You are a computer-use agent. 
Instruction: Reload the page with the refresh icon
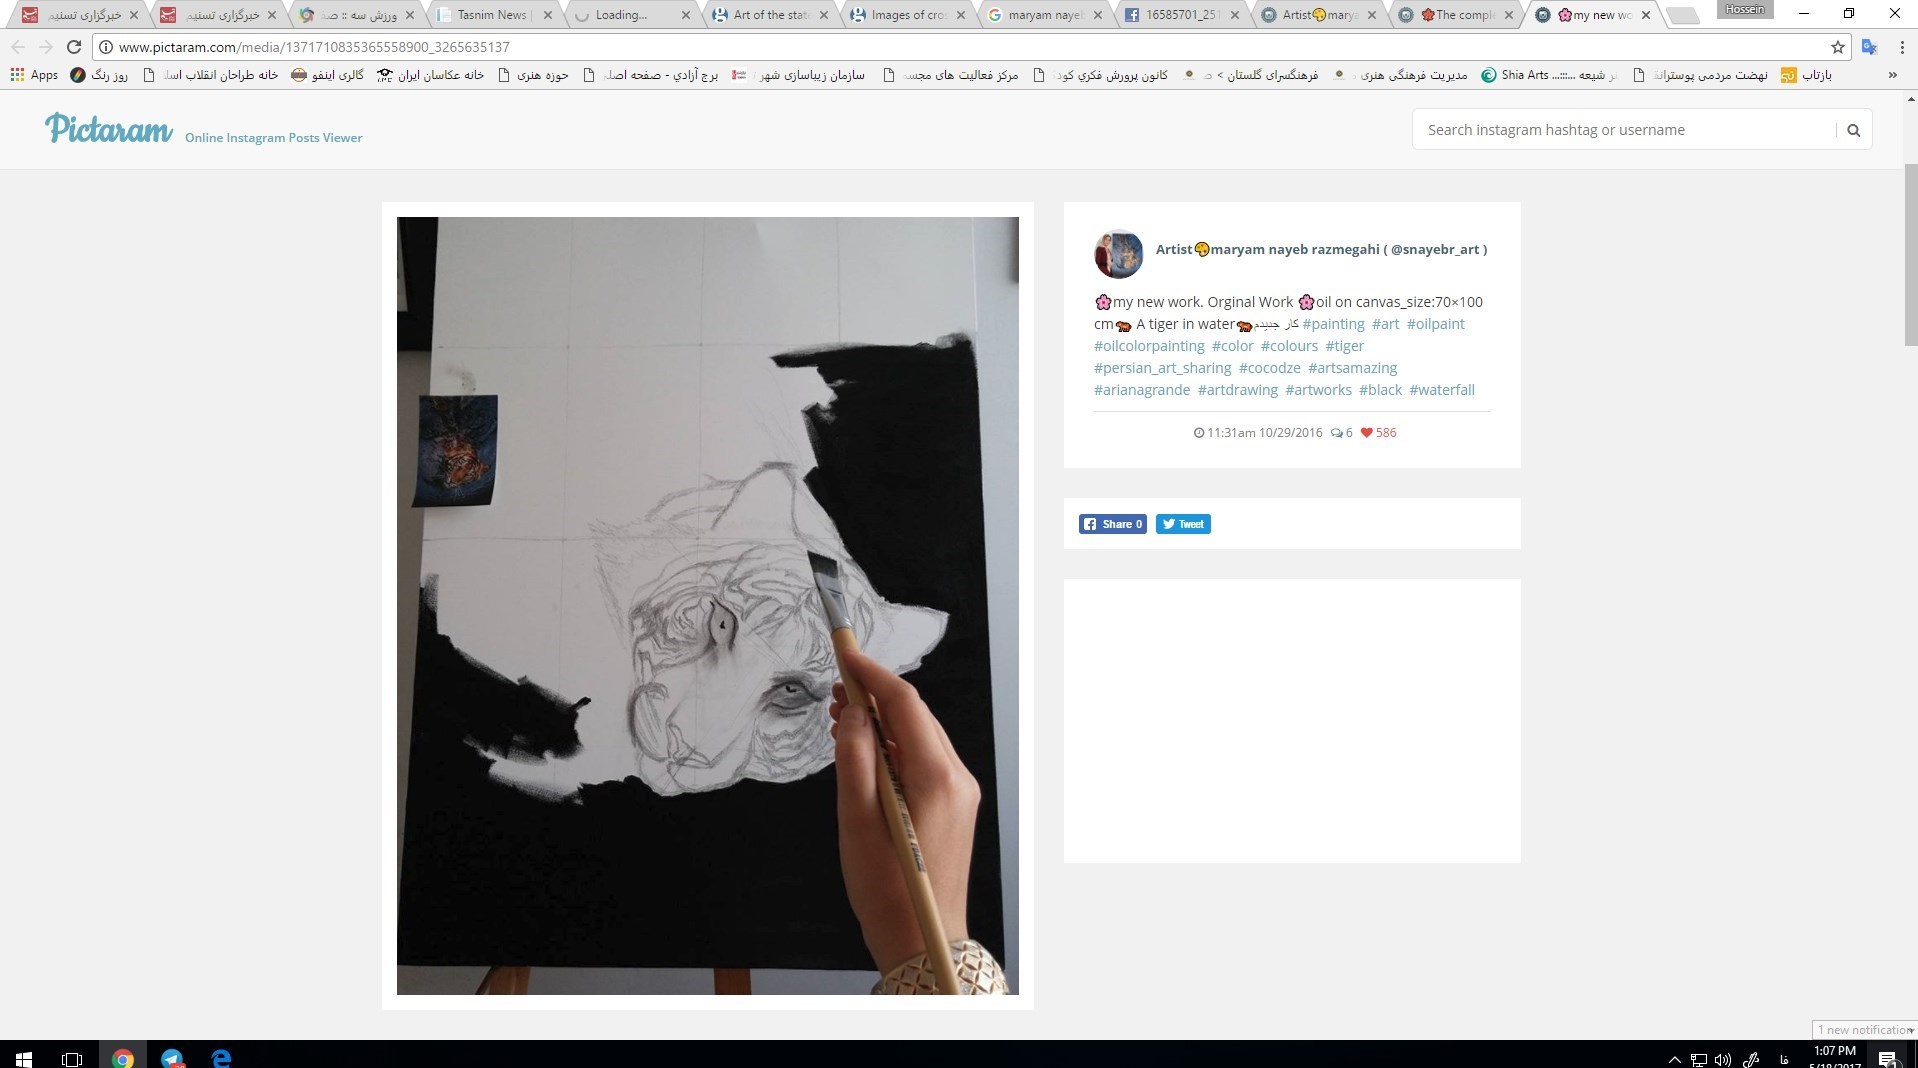click(73, 47)
